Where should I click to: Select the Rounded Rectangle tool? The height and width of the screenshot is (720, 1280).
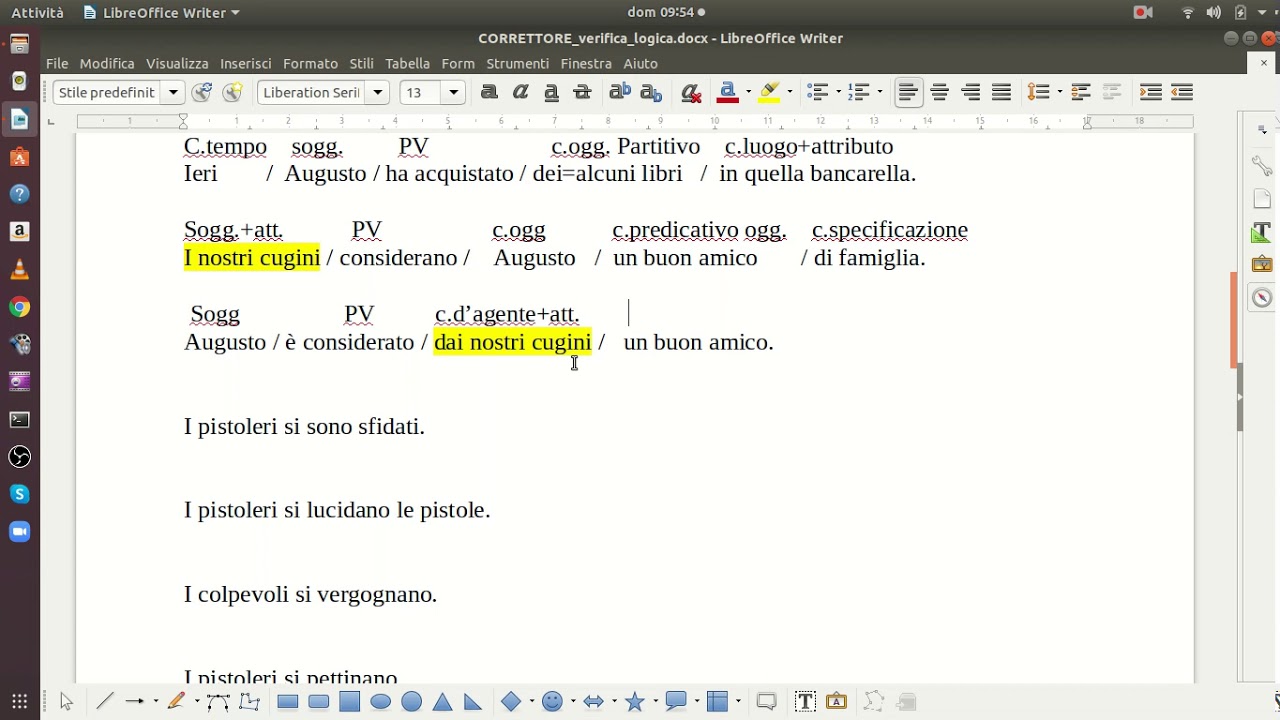coord(319,701)
